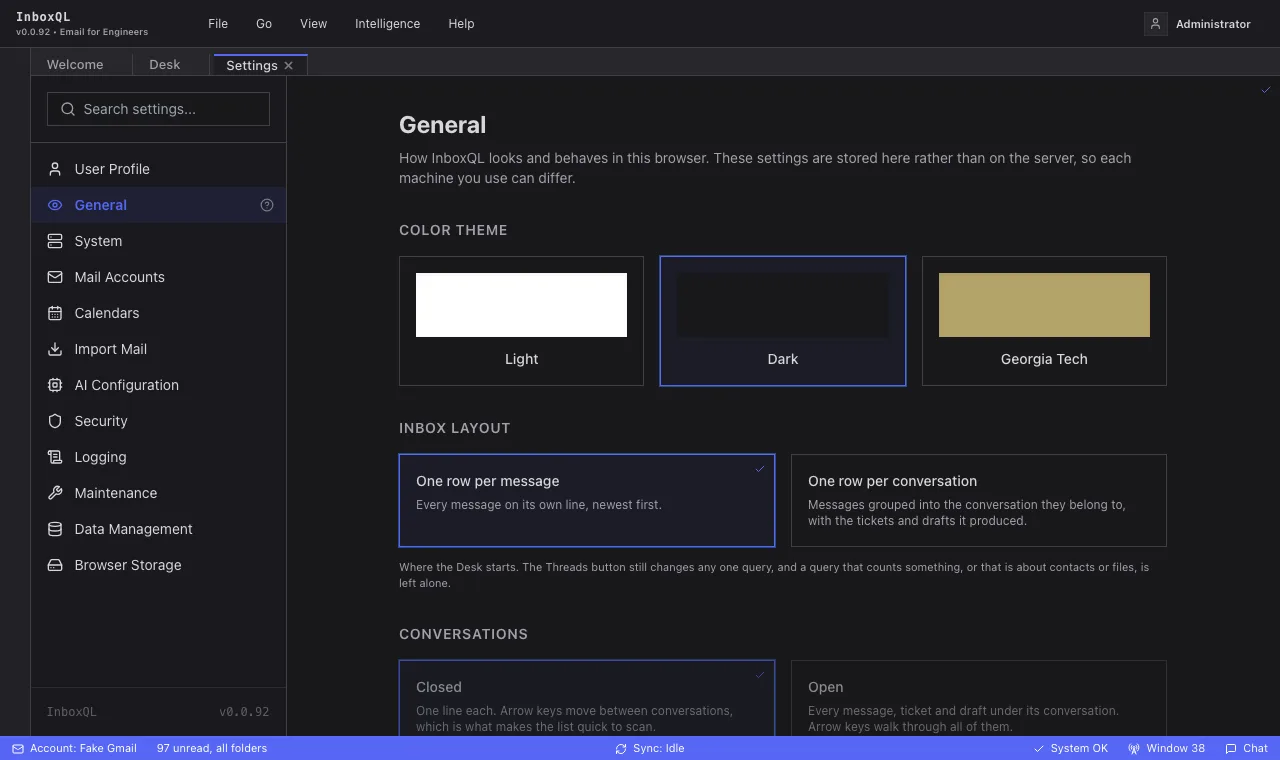Click the Administrator user avatar icon
Image resolution: width=1280 pixels, height=760 pixels.
1156,24
